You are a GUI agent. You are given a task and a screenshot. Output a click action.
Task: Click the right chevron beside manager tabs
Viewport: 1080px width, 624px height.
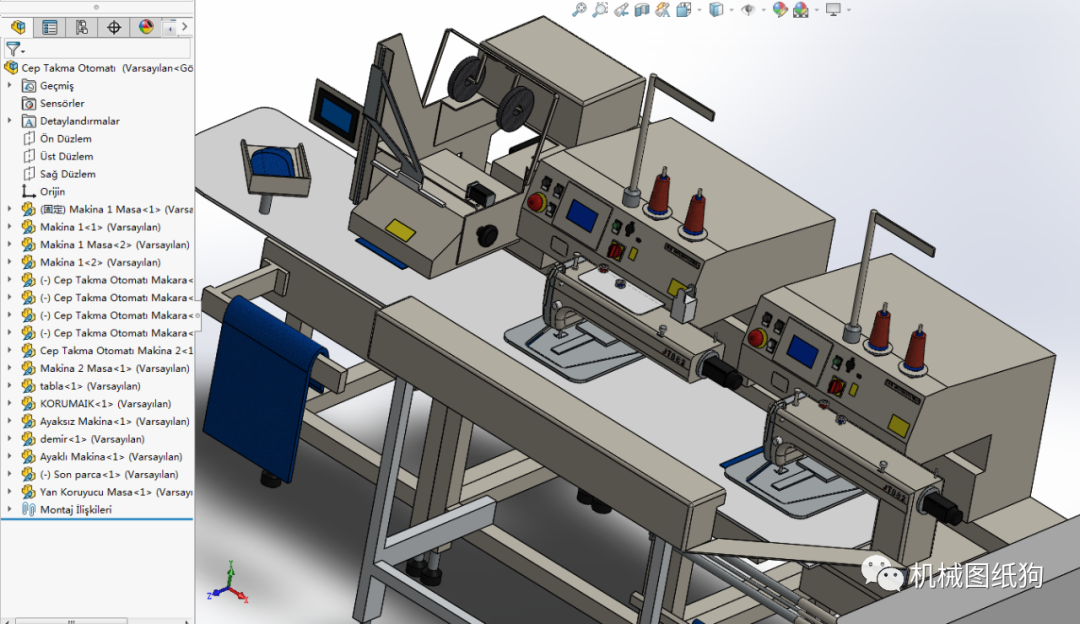(184, 27)
